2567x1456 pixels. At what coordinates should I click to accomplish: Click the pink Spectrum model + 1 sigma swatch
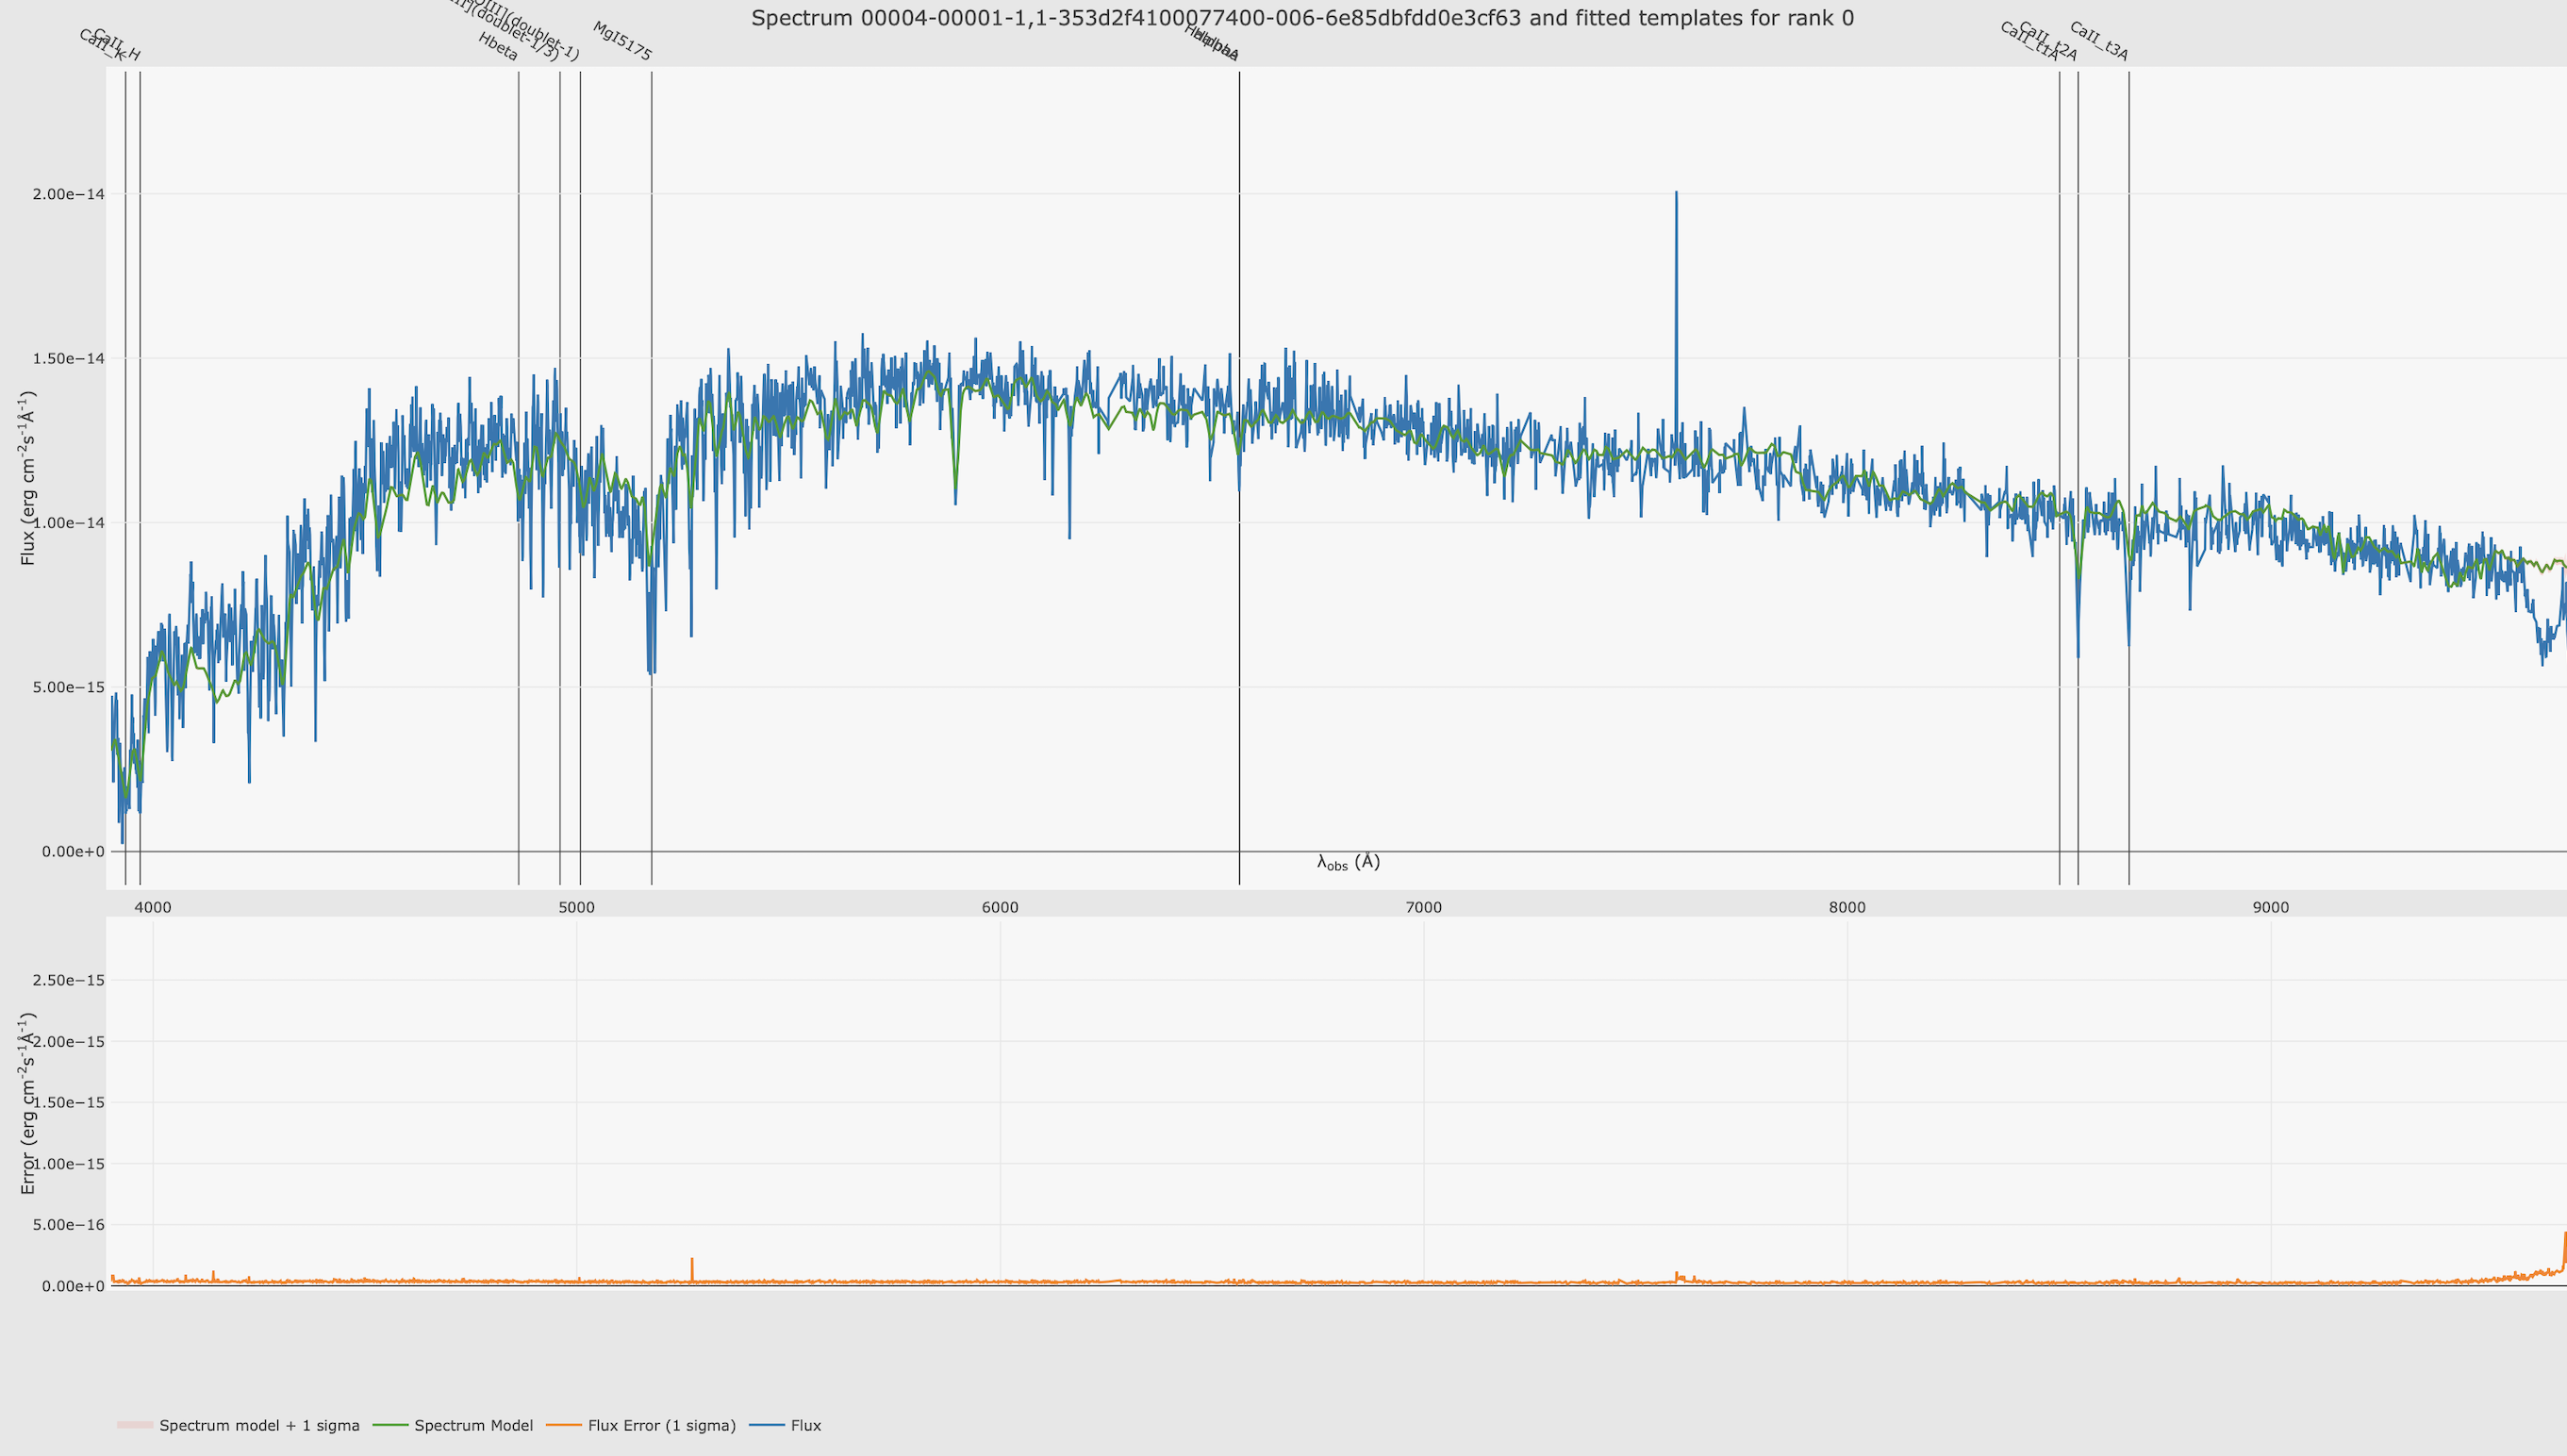pyautogui.click(x=135, y=1425)
